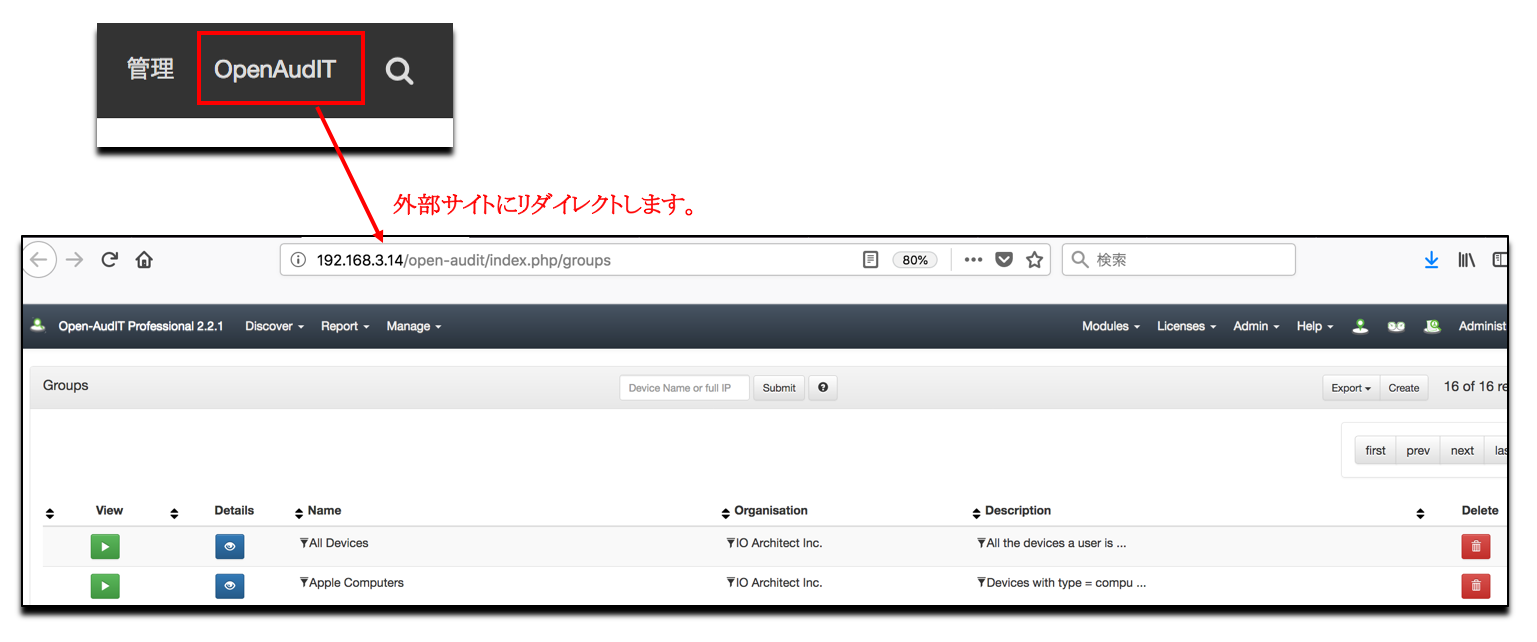Open the Help dropdown menu
Image resolution: width=1537 pixels, height=642 pixels.
(1315, 326)
